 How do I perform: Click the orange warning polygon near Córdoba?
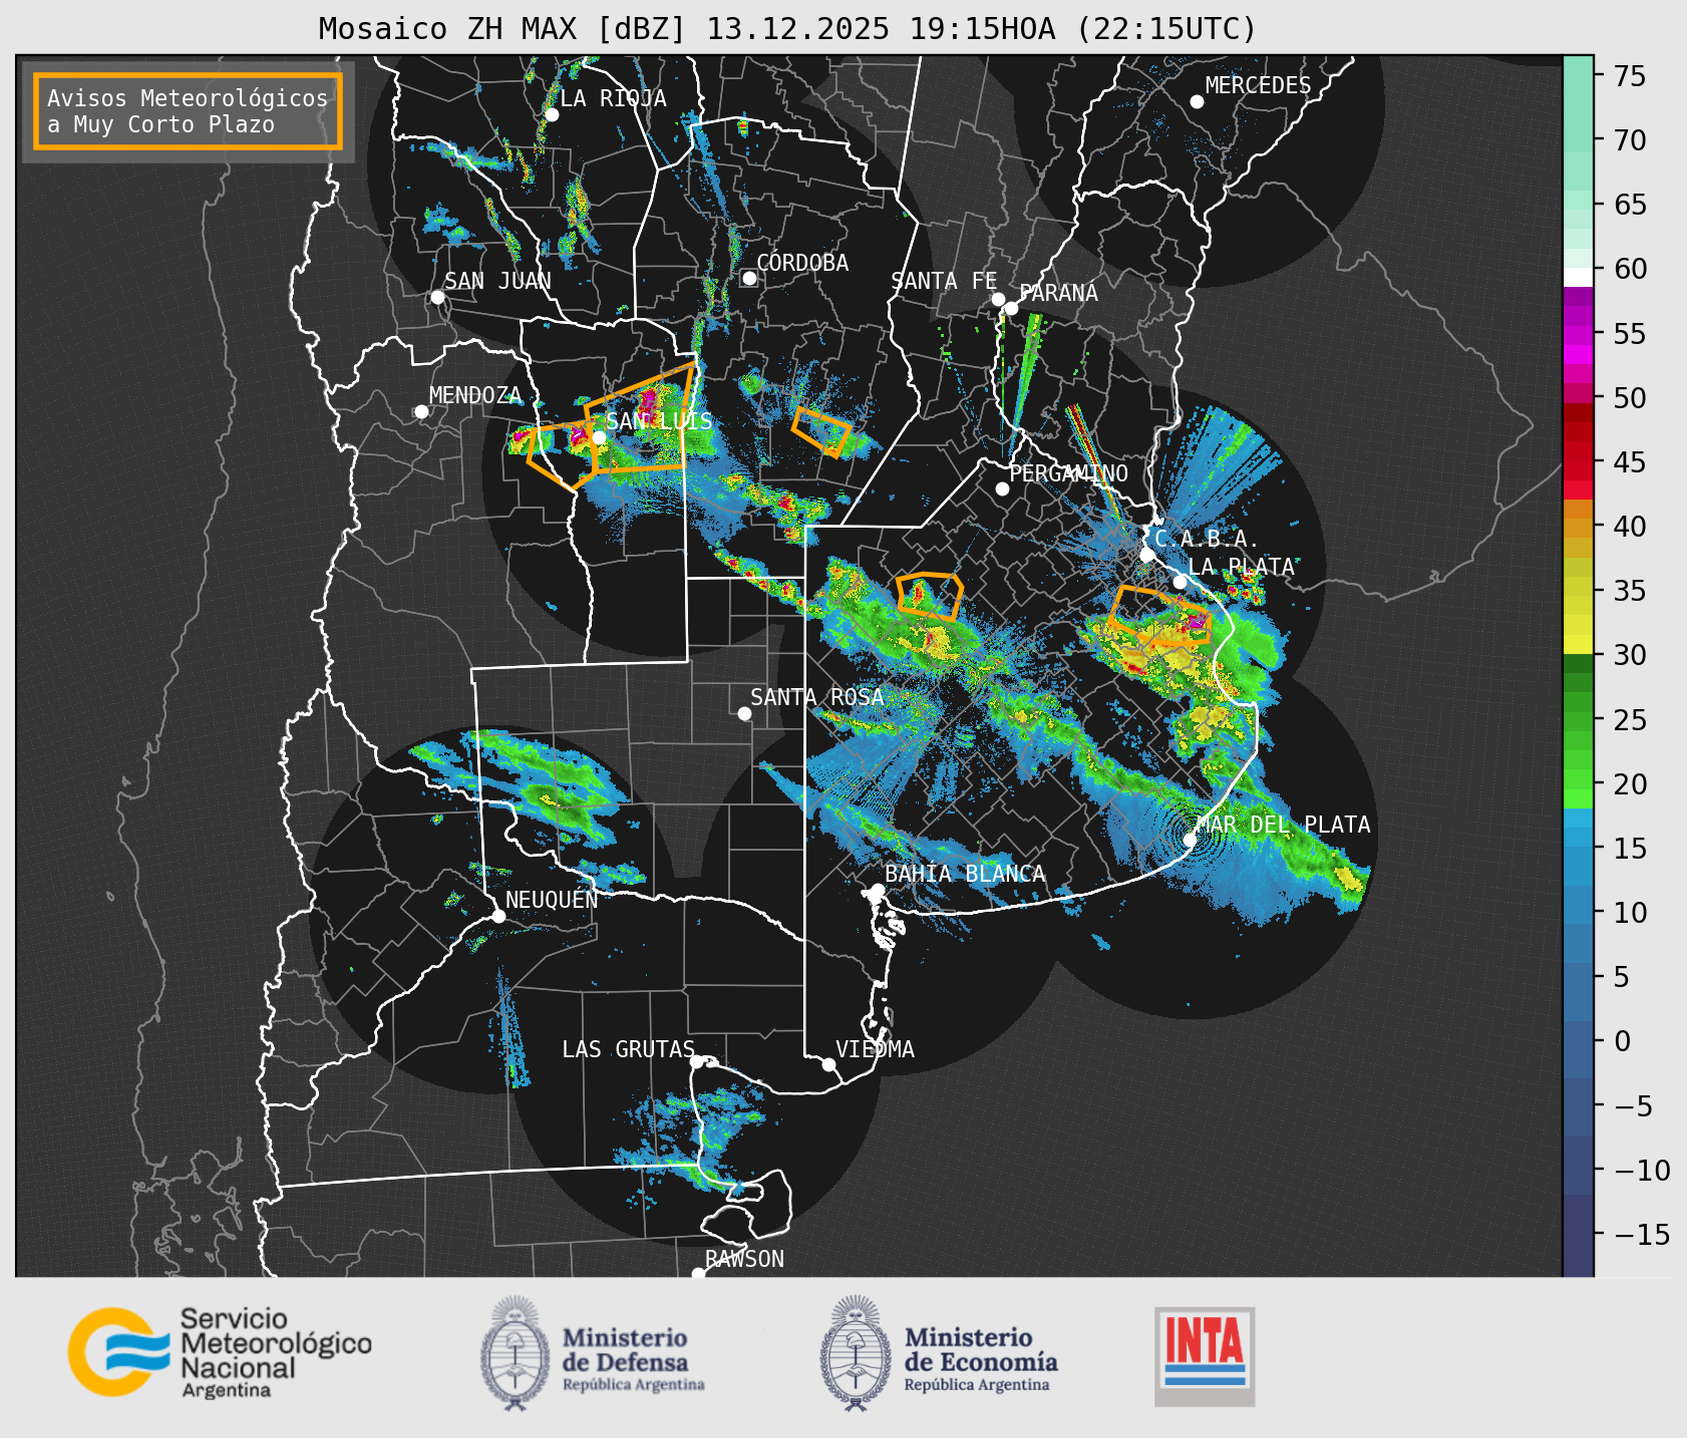coord(822,432)
